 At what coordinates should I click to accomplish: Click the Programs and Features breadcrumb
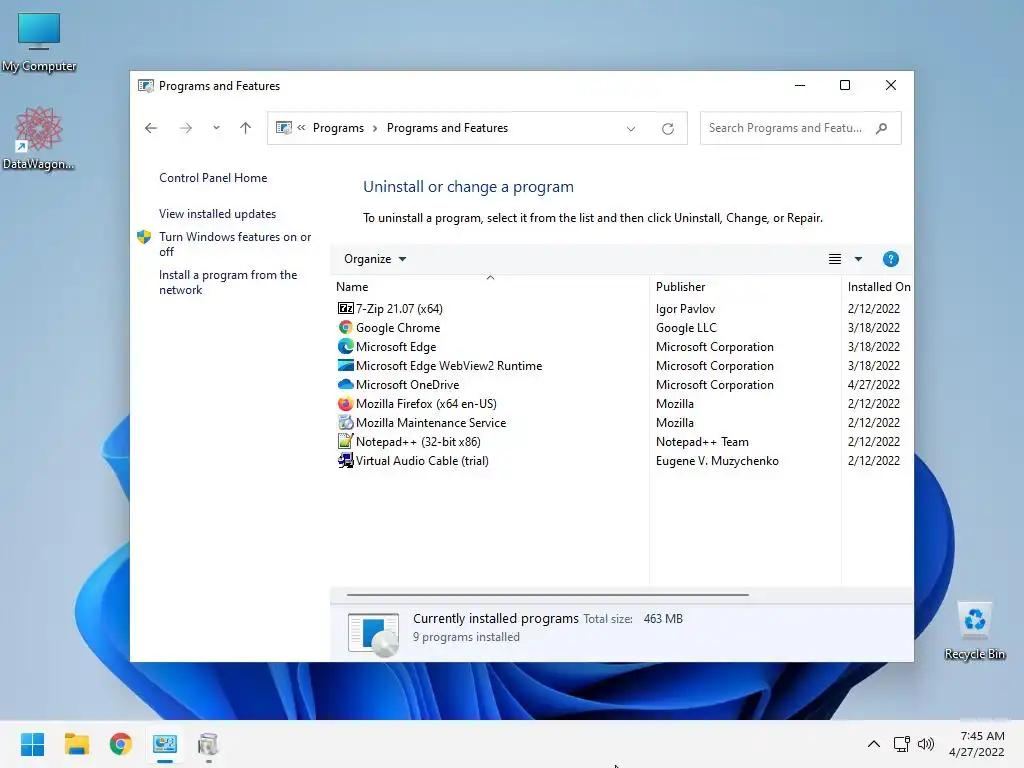point(447,128)
